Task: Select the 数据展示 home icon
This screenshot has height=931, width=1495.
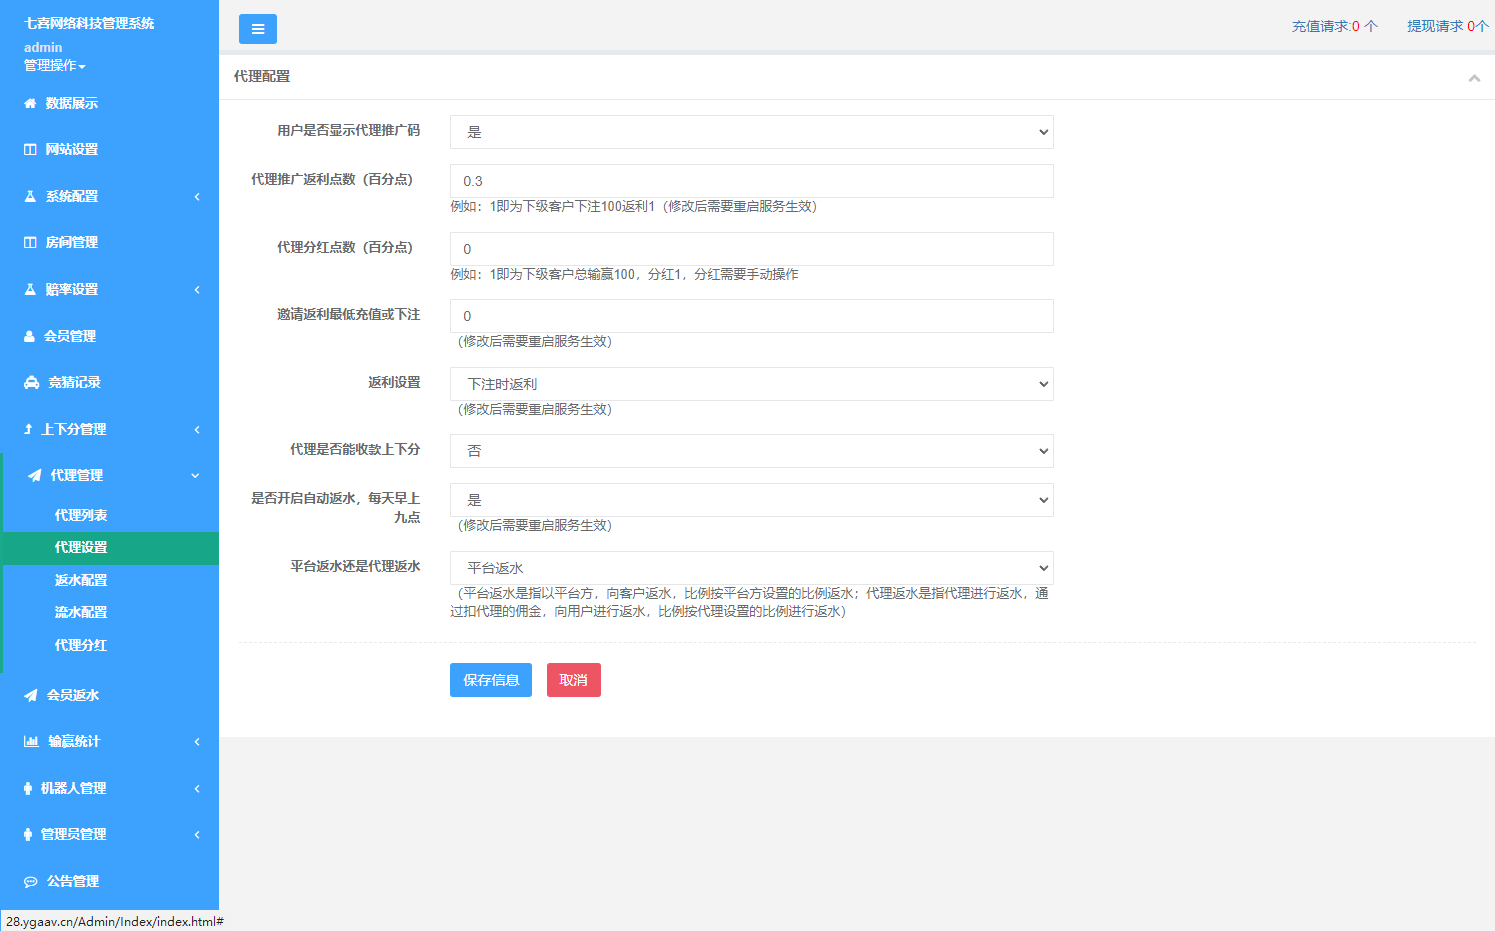Action: coord(30,103)
